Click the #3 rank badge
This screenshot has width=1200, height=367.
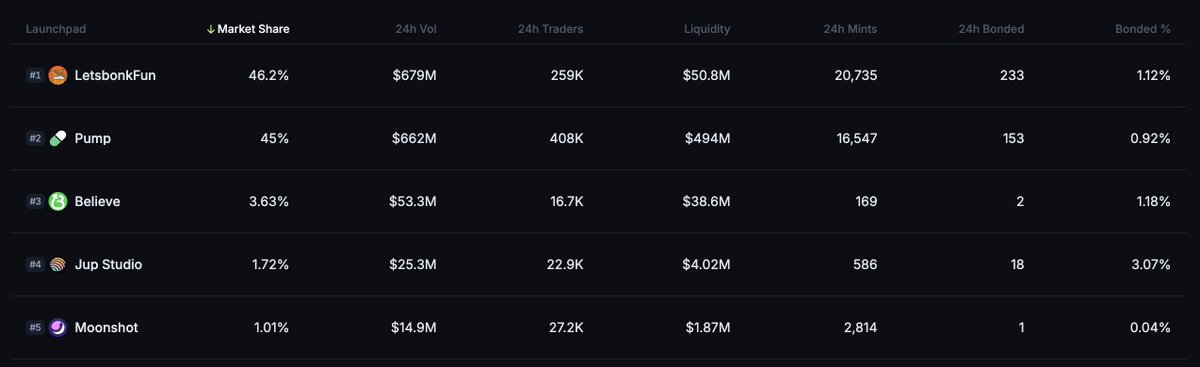pos(35,201)
